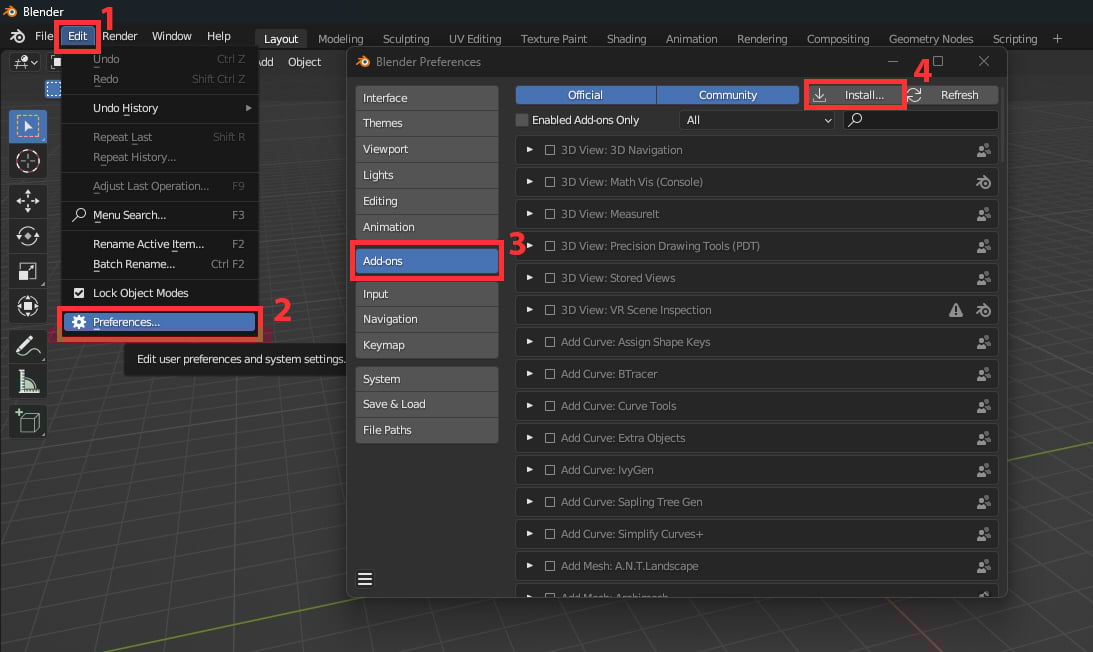
Task: Select the Add Cube tool
Action: click(28, 421)
